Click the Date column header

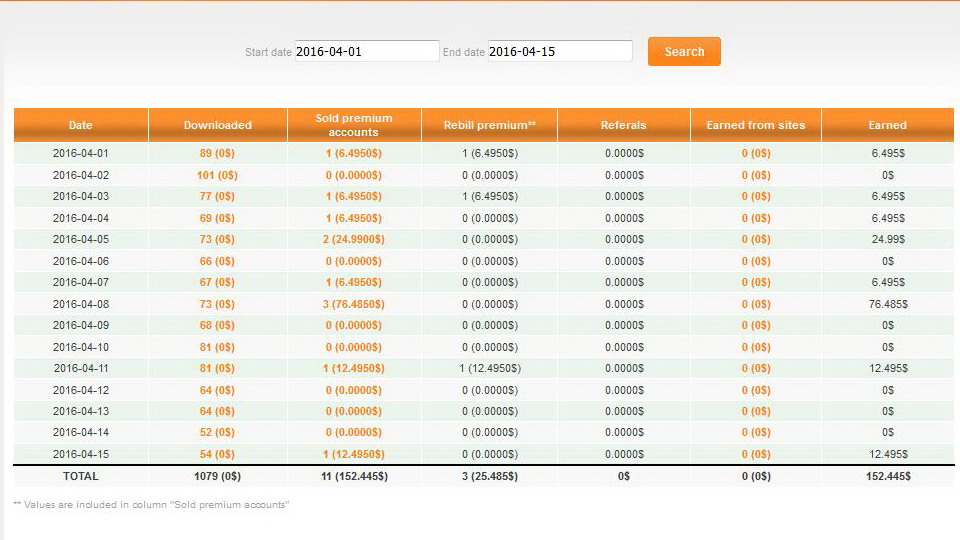[81, 125]
